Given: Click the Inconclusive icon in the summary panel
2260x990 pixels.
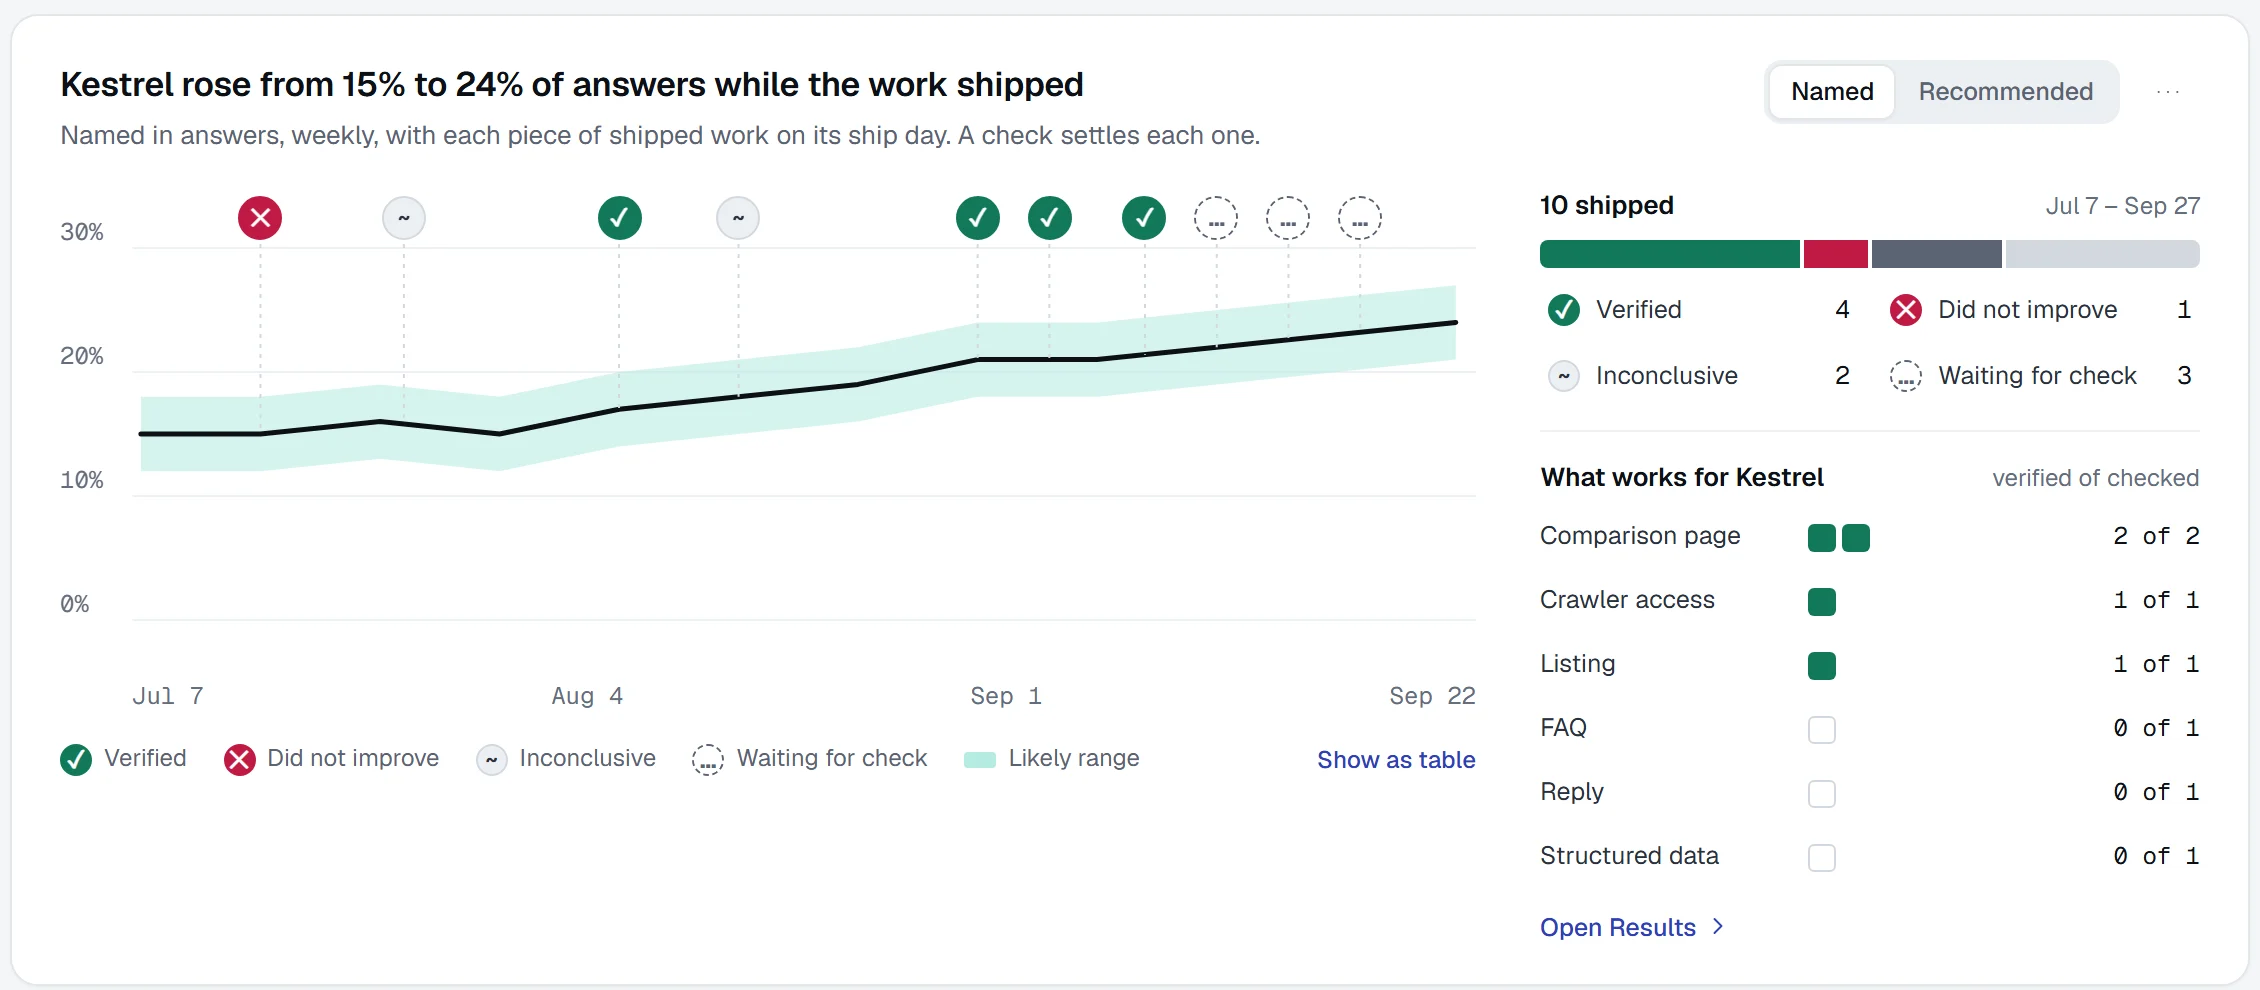Looking at the screenshot, I should point(1564,376).
